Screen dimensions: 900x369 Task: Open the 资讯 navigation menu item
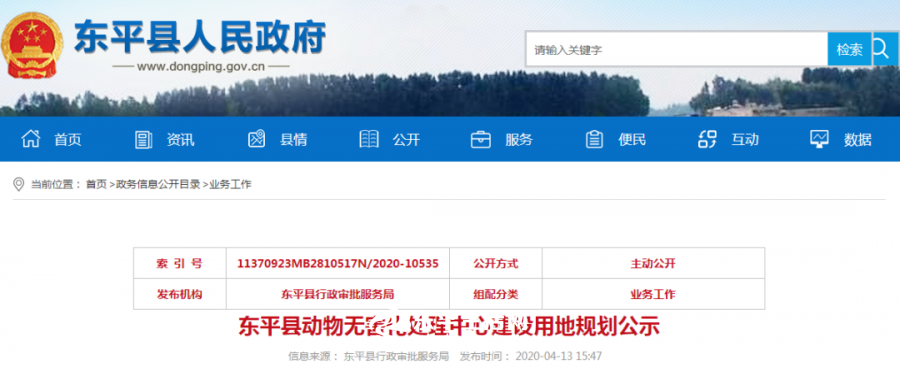coord(180,139)
